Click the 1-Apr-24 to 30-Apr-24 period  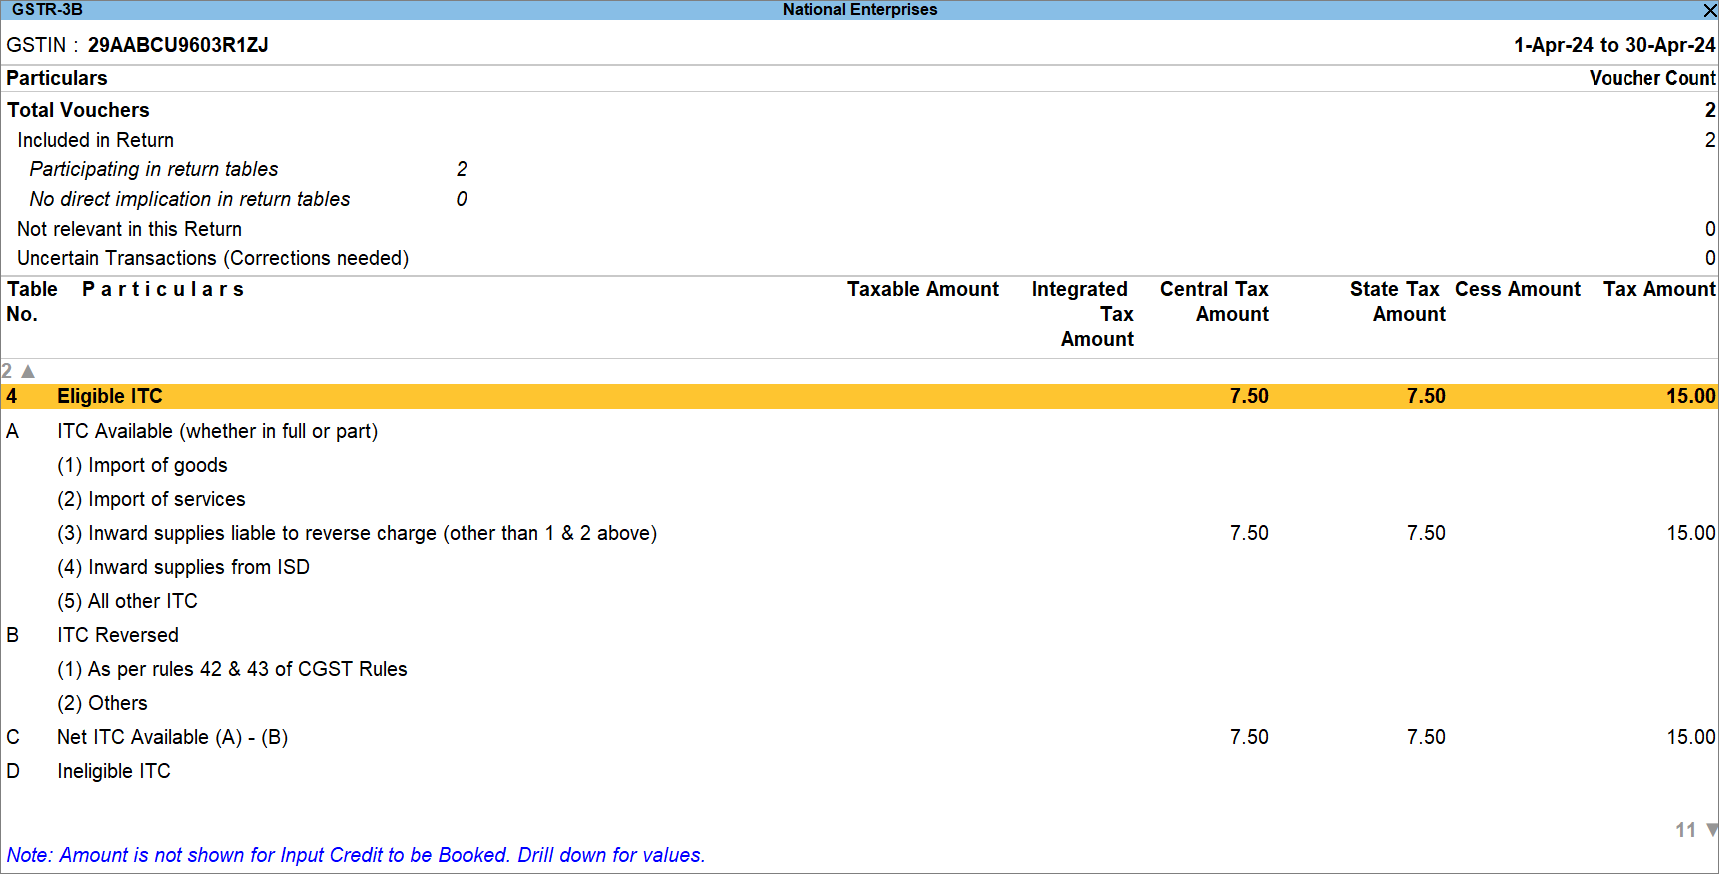(1614, 45)
